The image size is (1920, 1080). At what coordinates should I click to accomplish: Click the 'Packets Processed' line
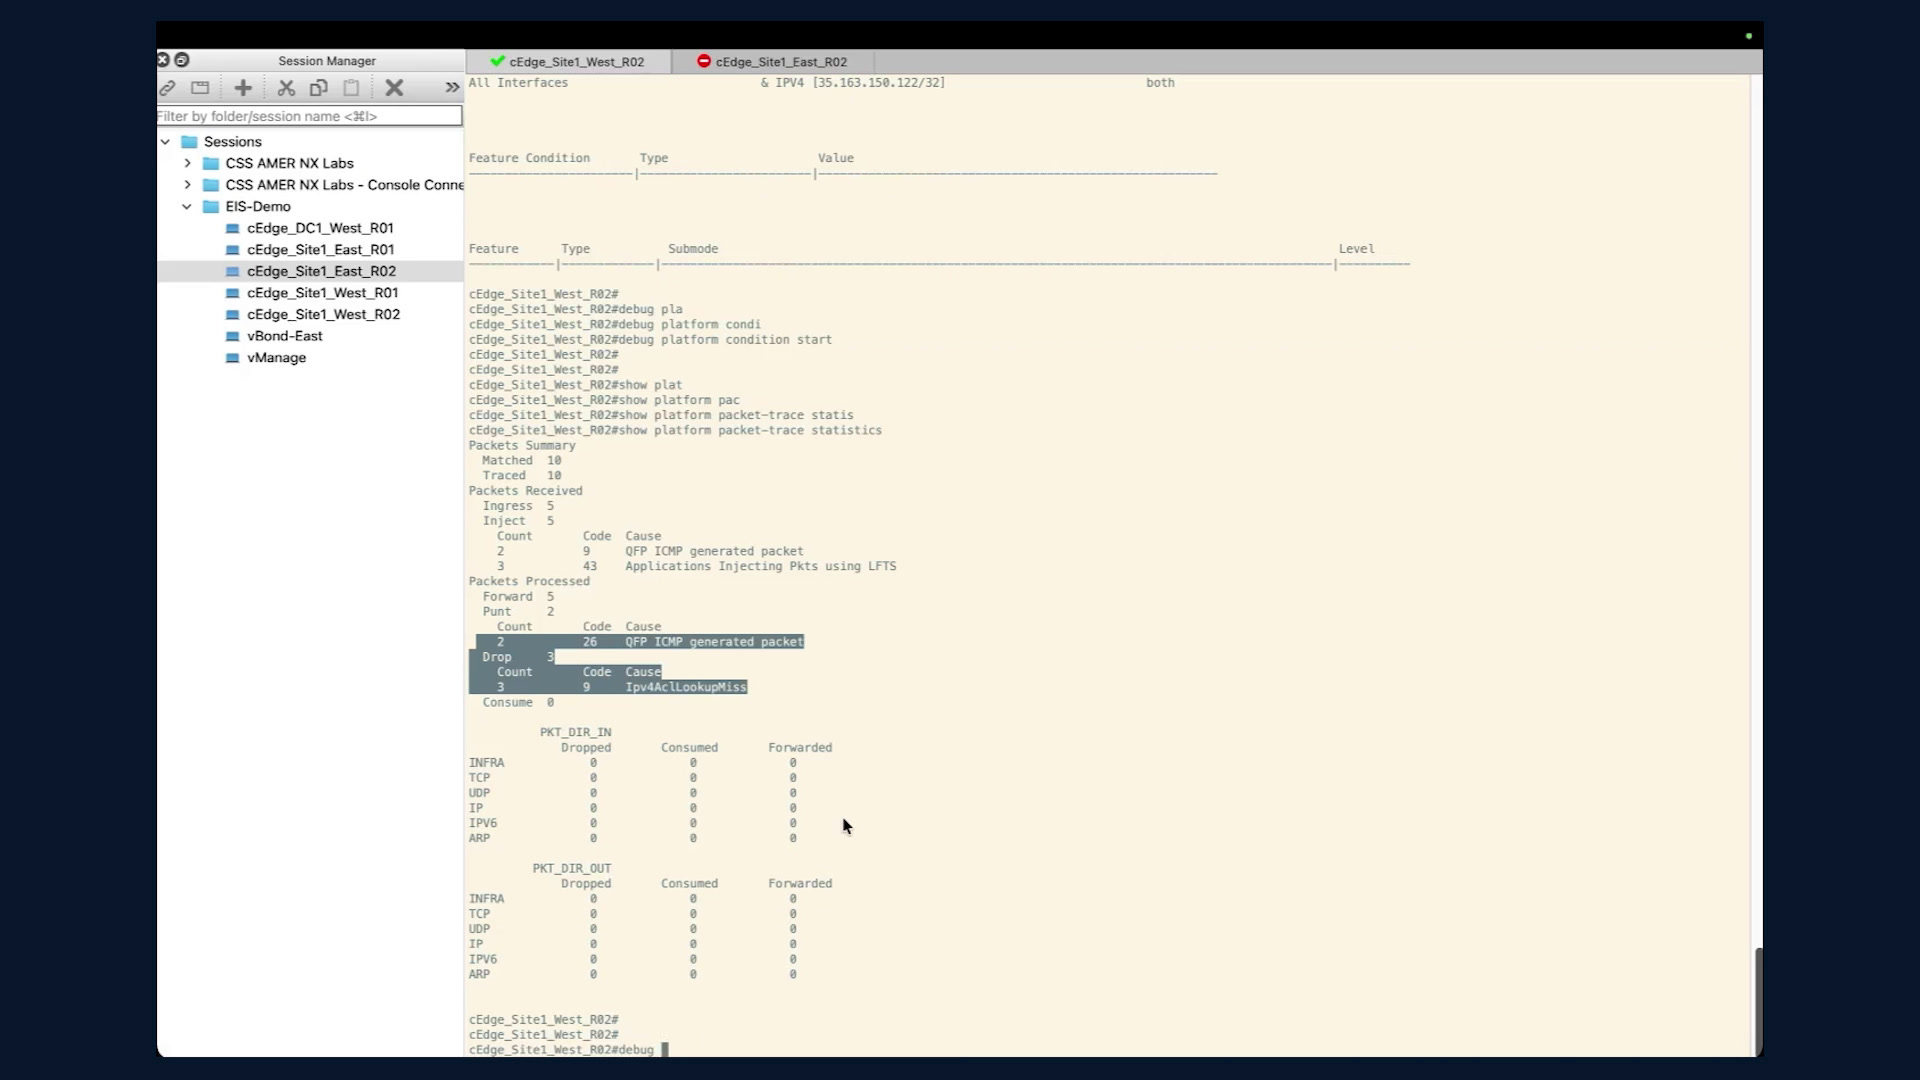pos(529,581)
